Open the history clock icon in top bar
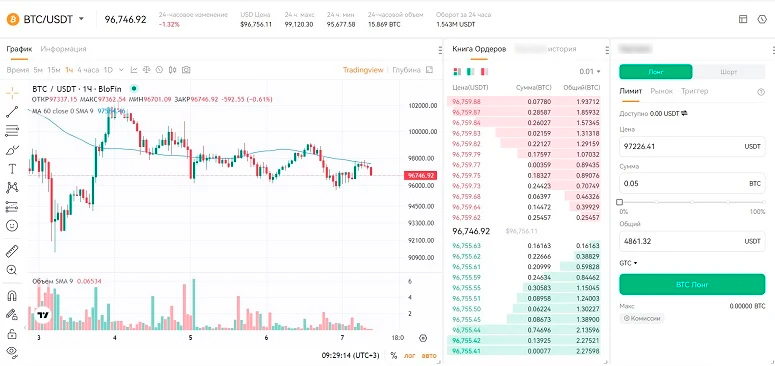The width and height of the screenshot is (775, 366). [762, 19]
